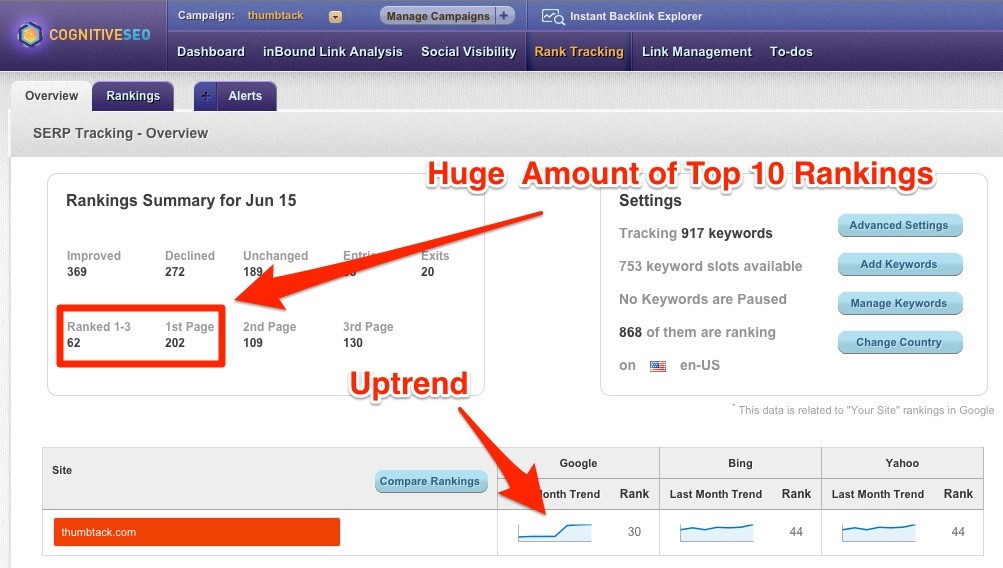Click 'No Keywords are Paused' text
This screenshot has width=1003, height=568.
point(702,299)
